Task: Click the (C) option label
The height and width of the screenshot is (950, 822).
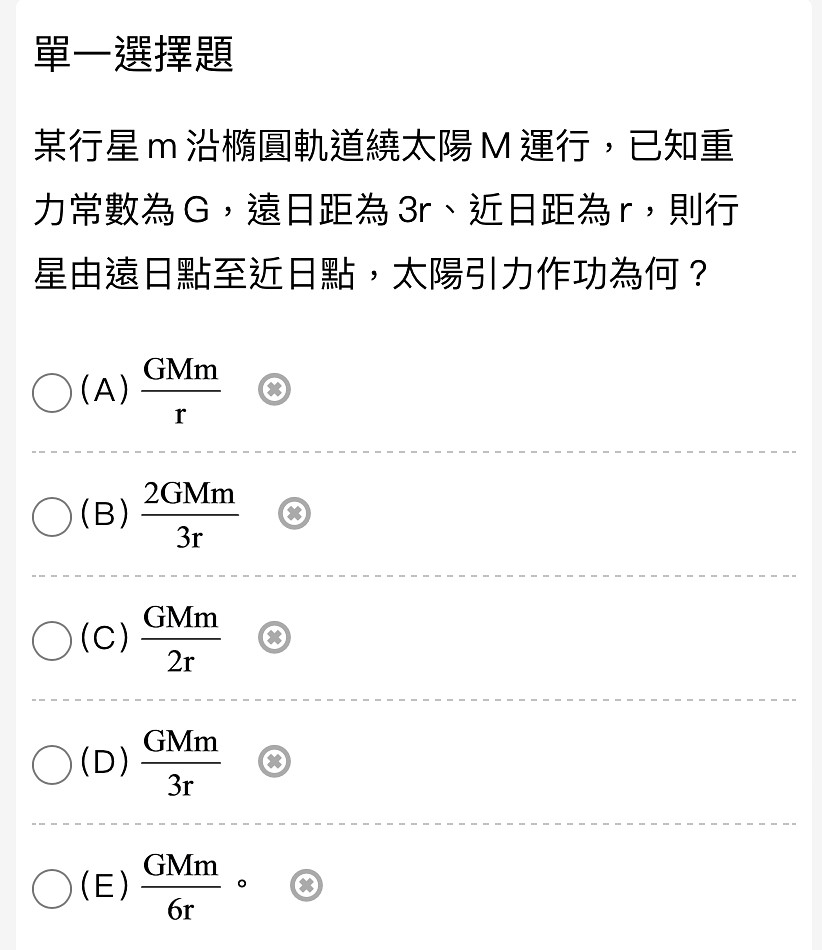Action: [x=105, y=638]
